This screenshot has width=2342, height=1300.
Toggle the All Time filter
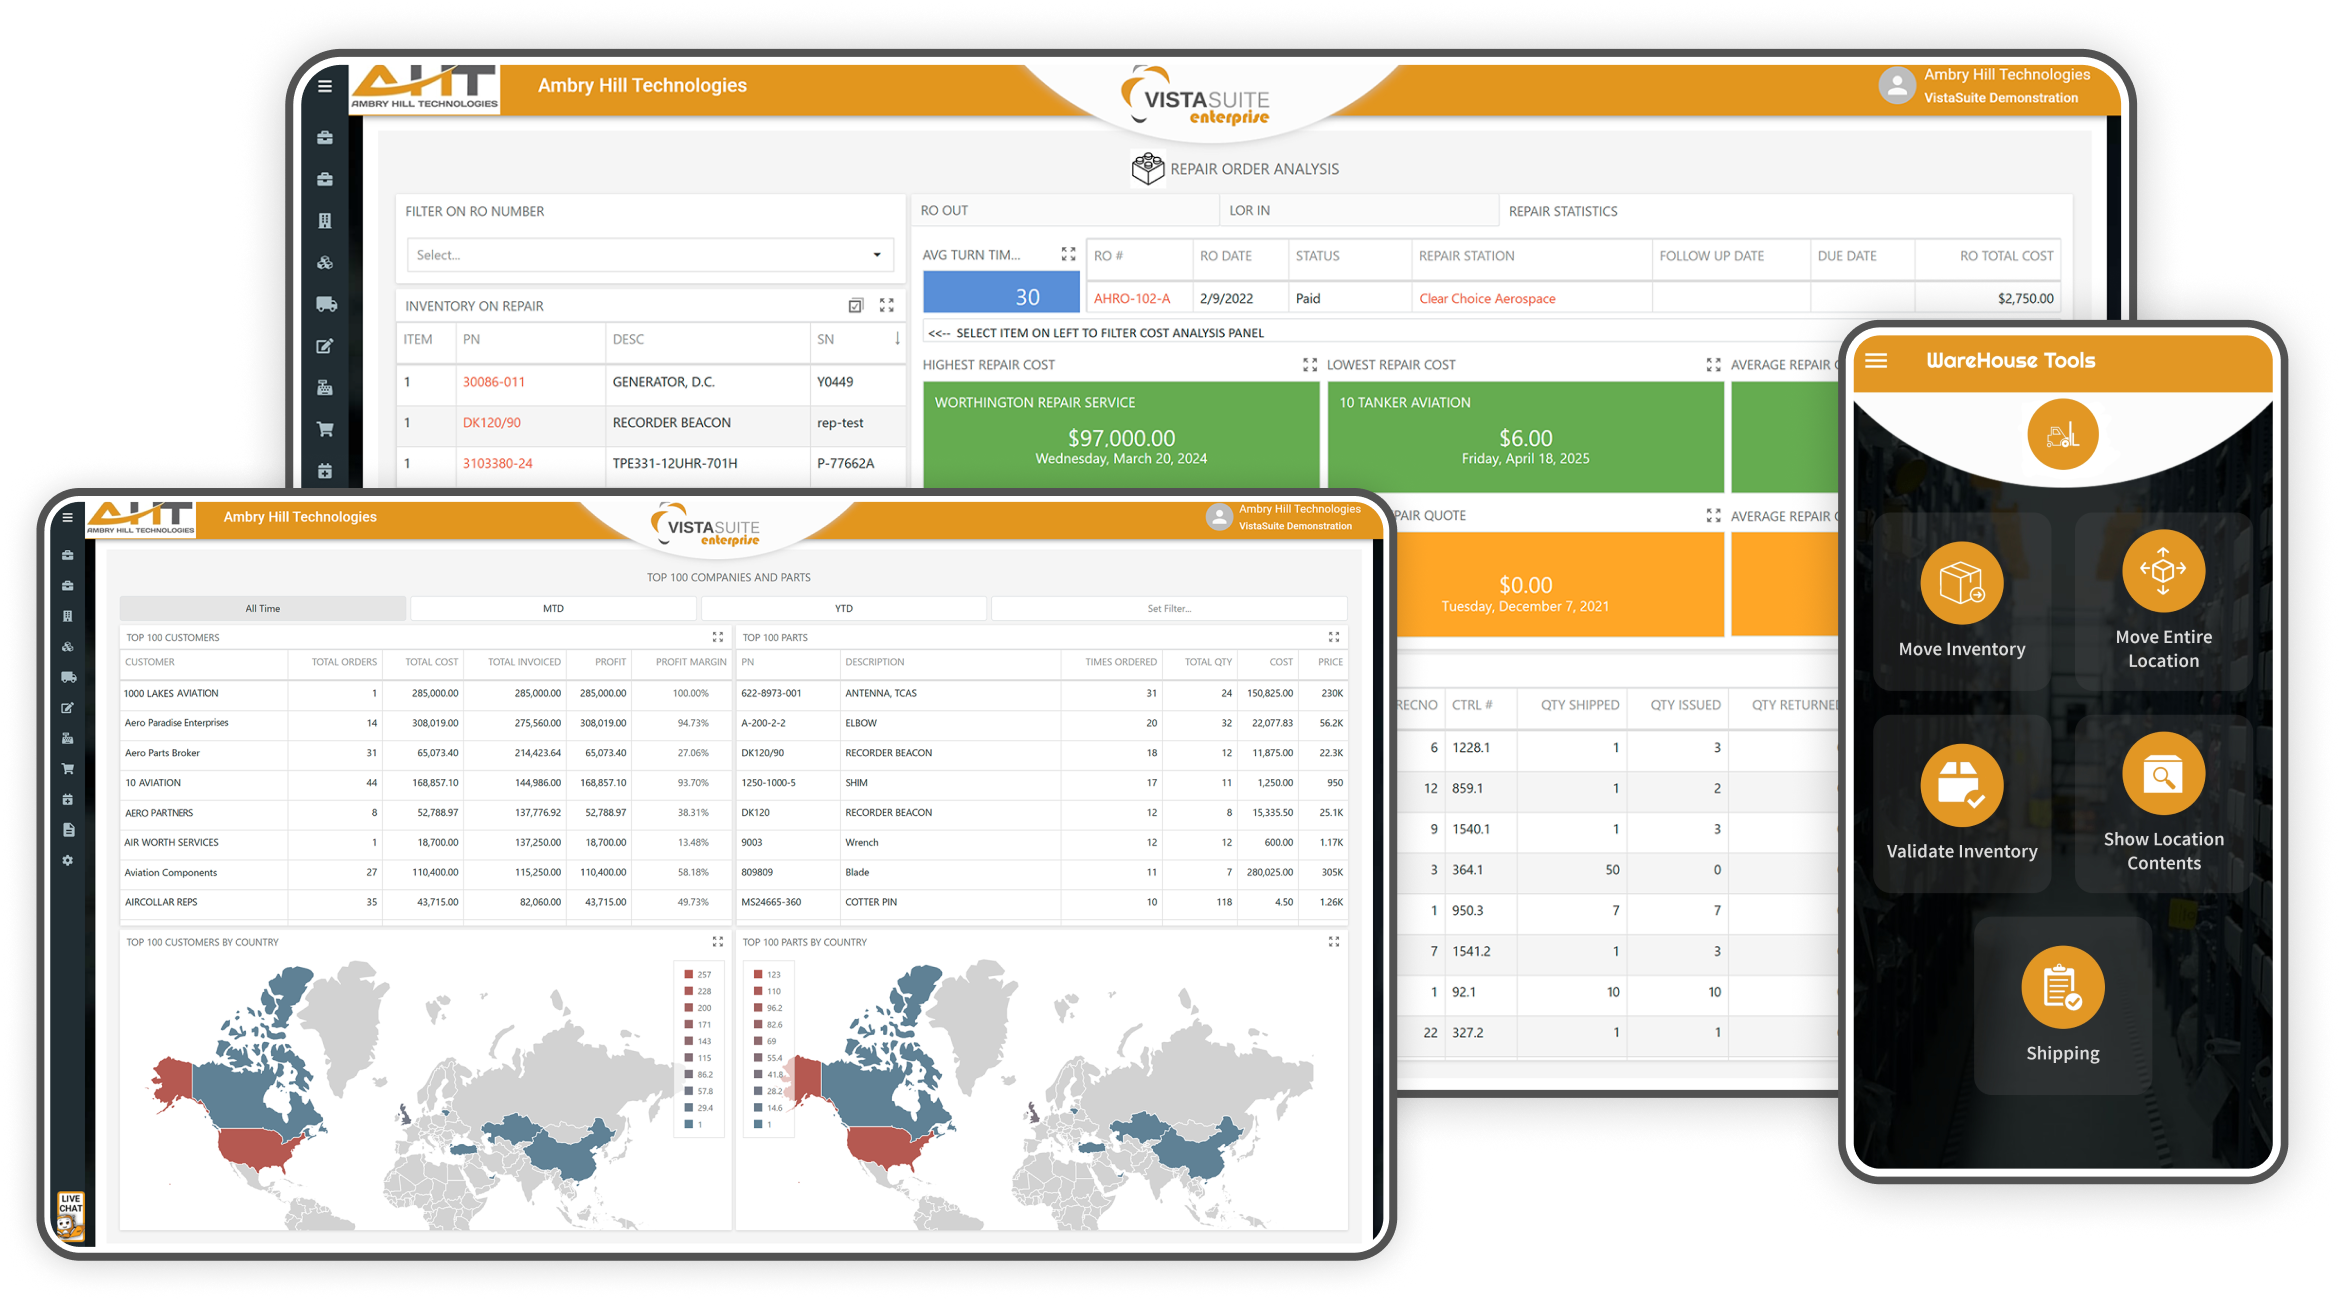(x=262, y=608)
